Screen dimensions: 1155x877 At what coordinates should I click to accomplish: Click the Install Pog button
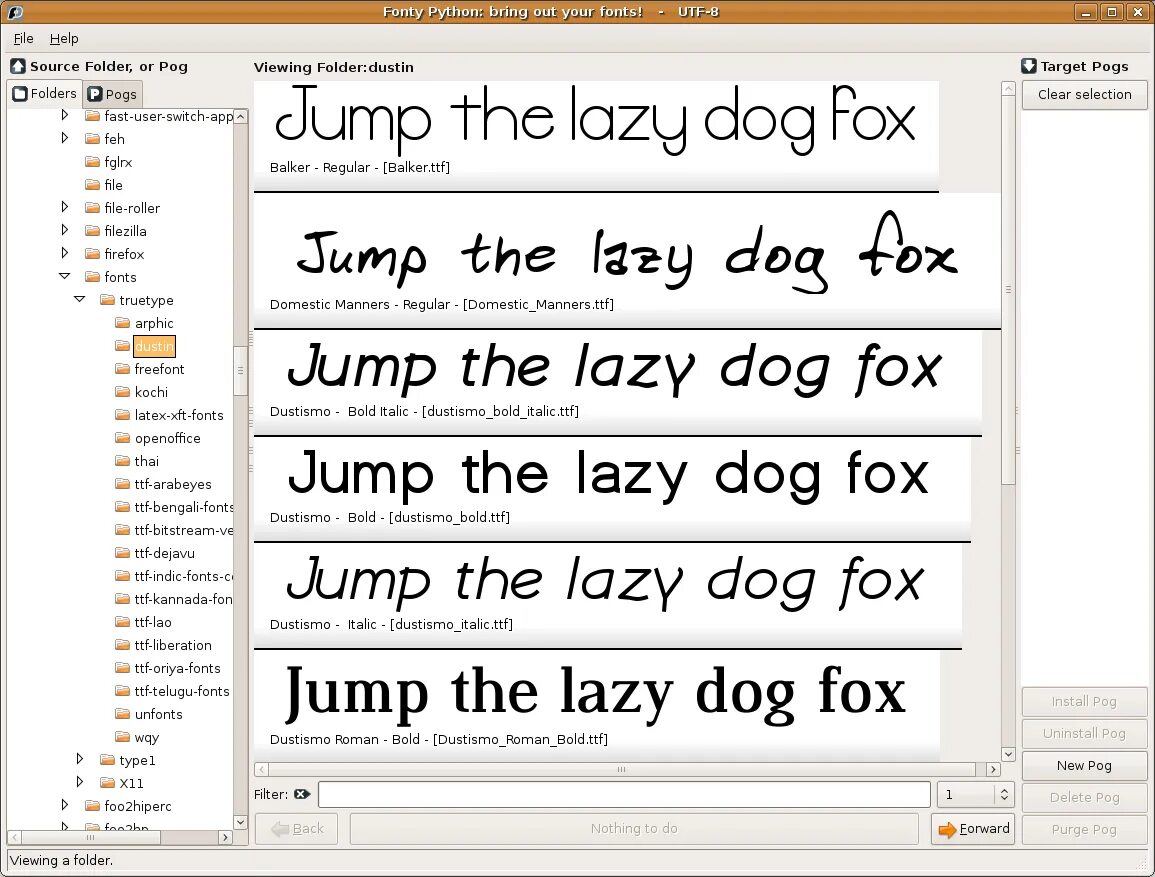1084,702
